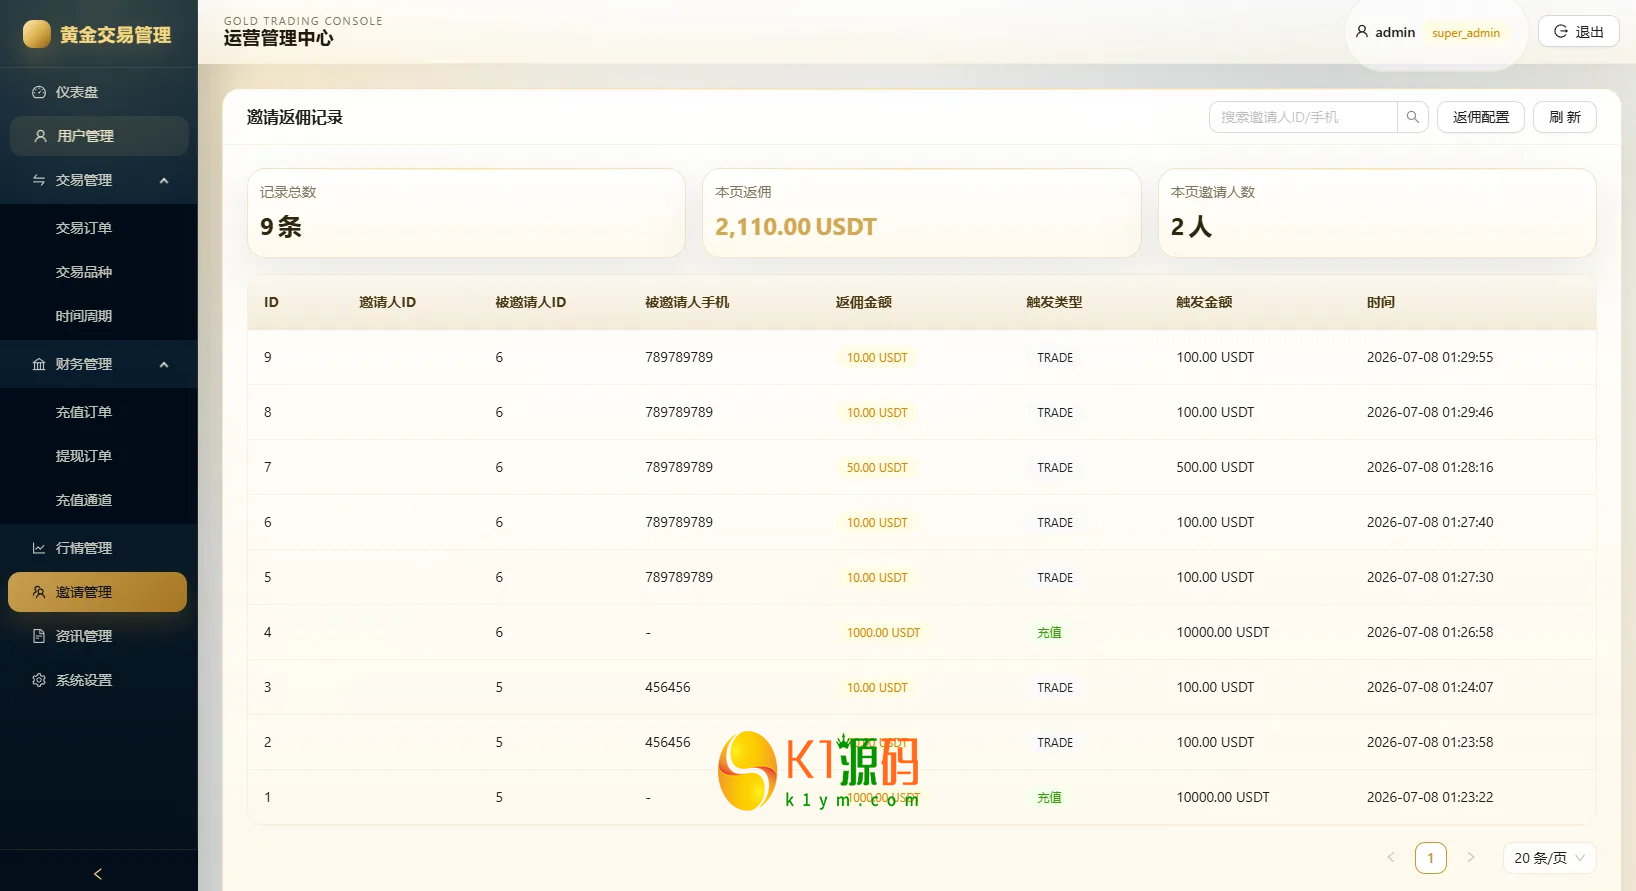Image resolution: width=1636 pixels, height=891 pixels.
Task: Open 交易品种 submenu item
Action: [99, 272]
